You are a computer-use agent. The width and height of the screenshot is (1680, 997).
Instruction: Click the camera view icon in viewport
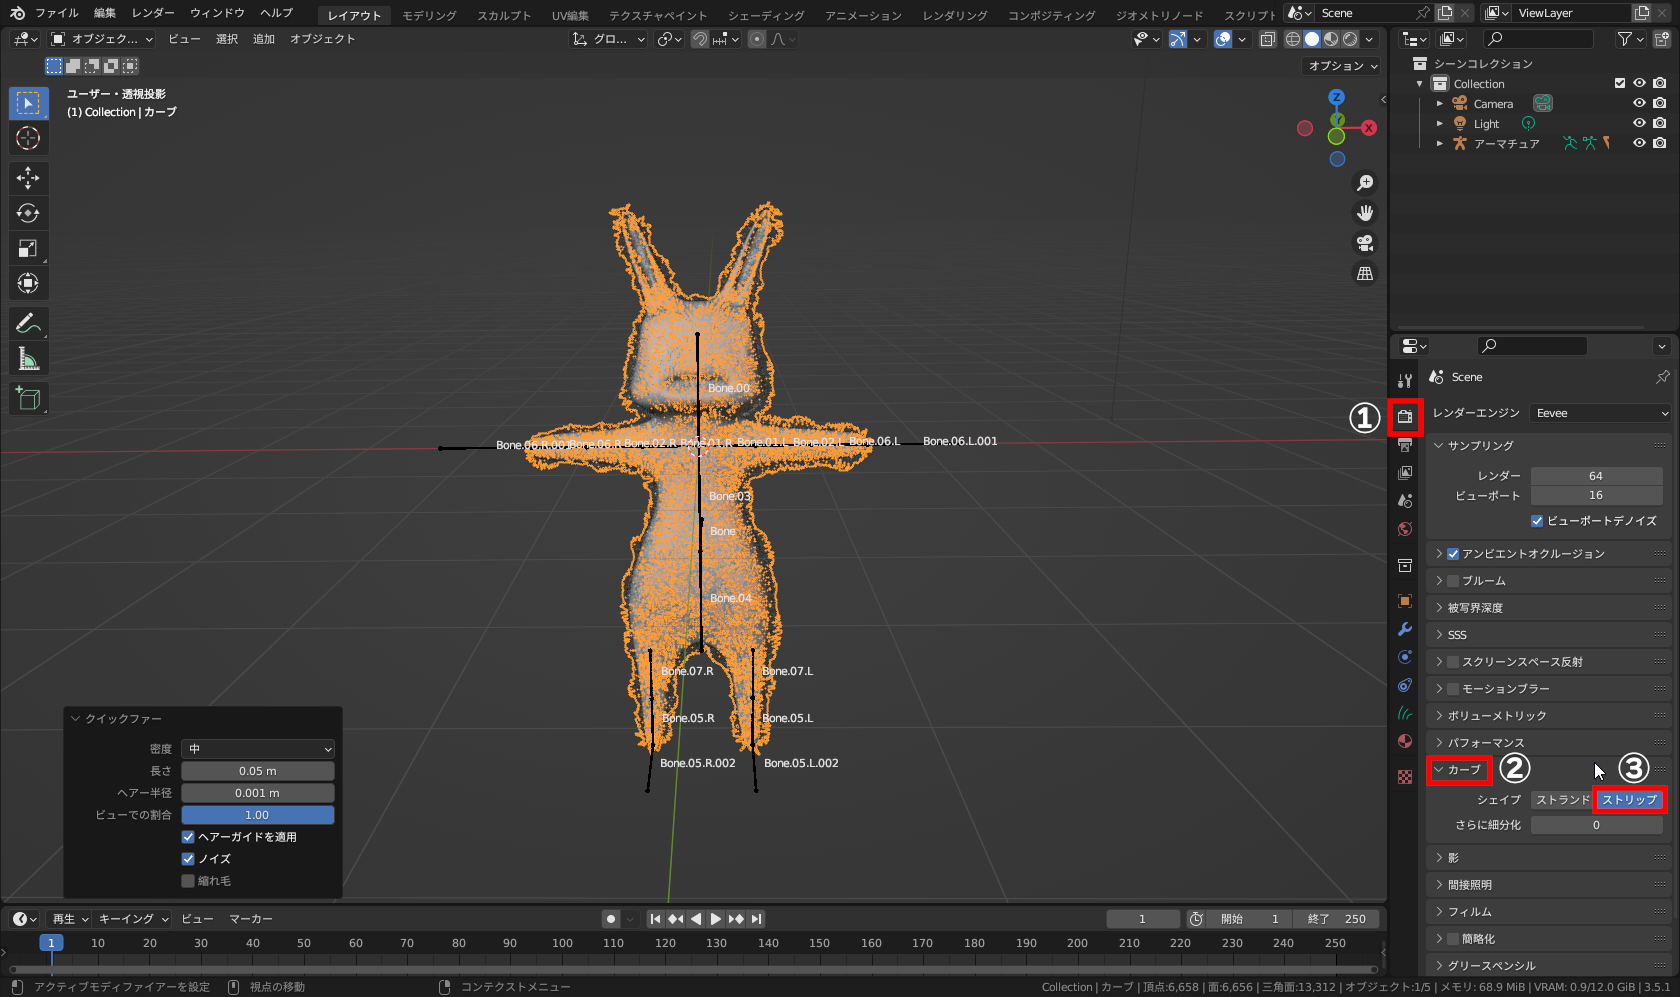click(1364, 243)
